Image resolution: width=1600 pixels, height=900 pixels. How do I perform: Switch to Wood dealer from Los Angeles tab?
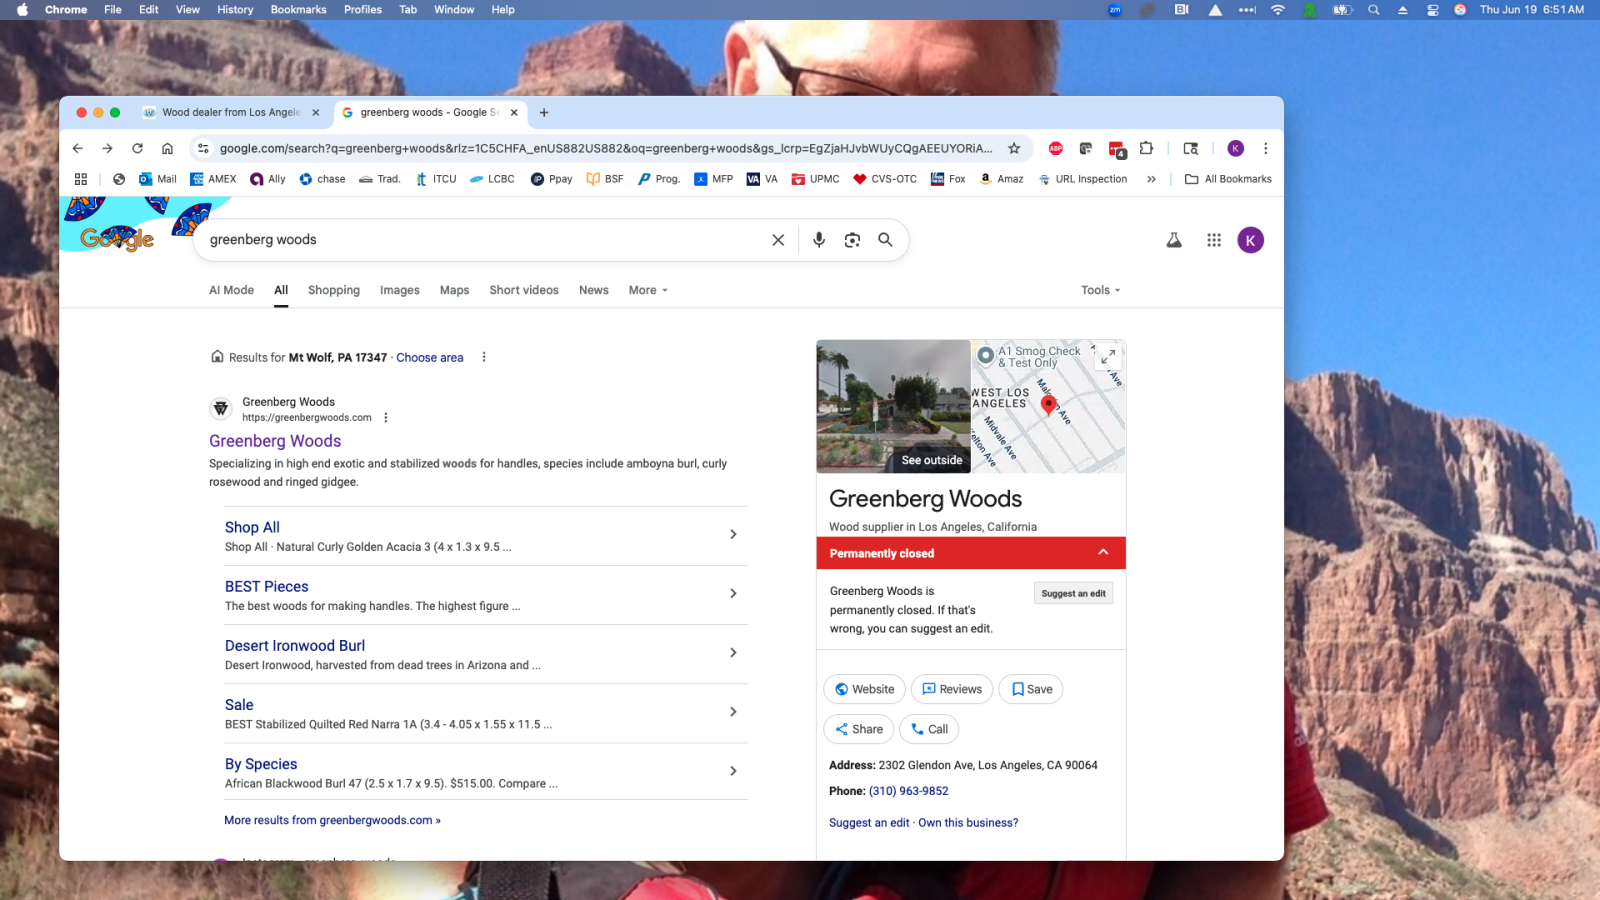[231, 113]
